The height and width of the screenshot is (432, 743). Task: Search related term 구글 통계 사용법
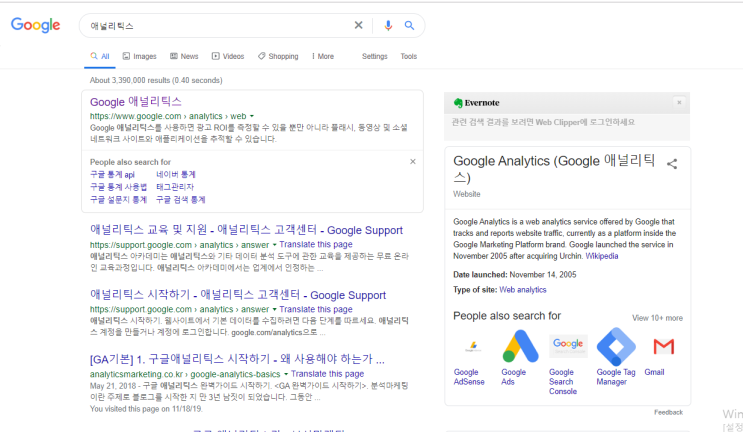click(x=118, y=187)
